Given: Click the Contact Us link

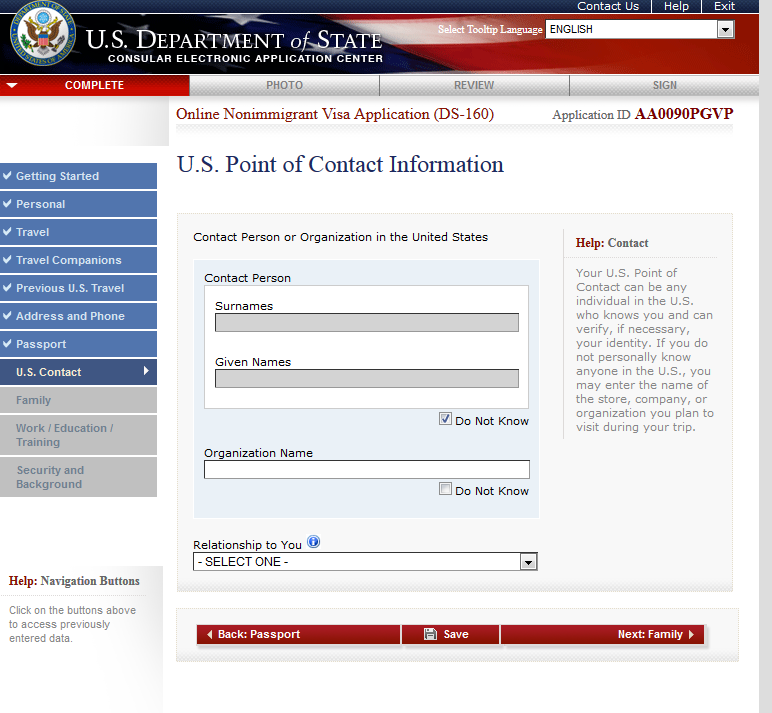Looking at the screenshot, I should point(608,6).
